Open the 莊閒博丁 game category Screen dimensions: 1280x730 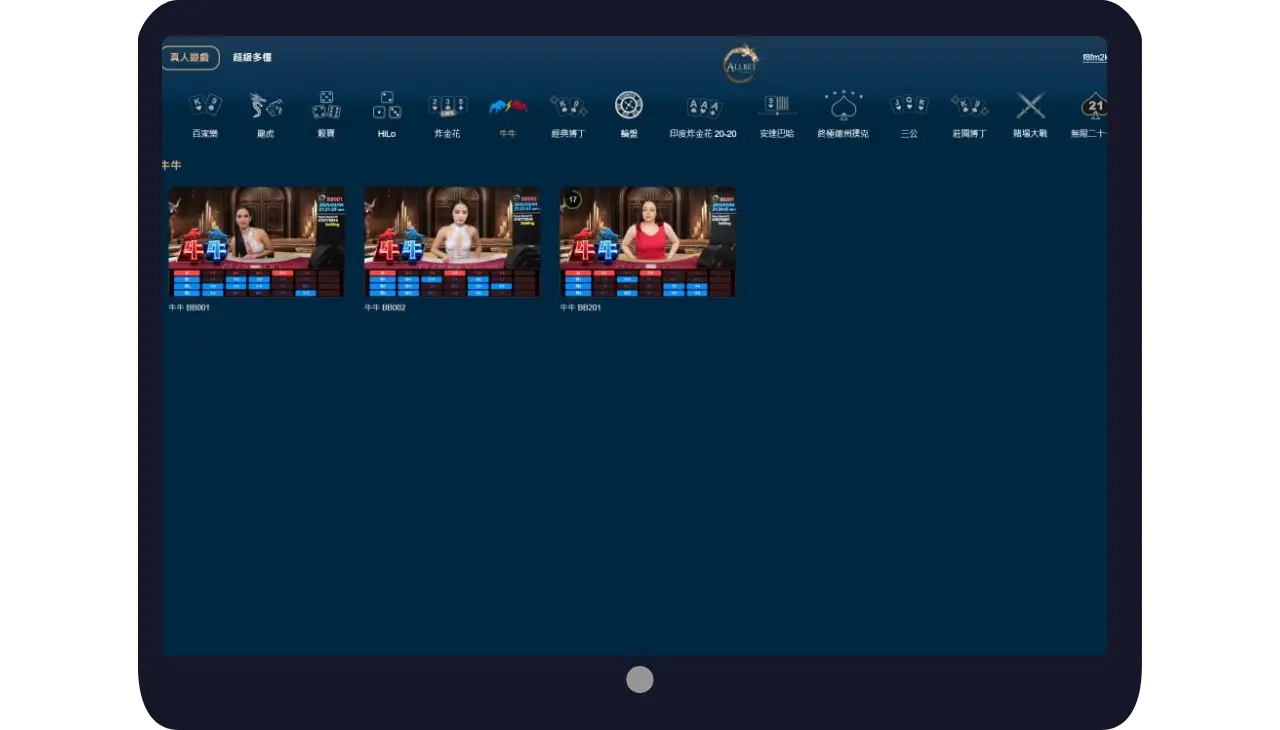969,115
